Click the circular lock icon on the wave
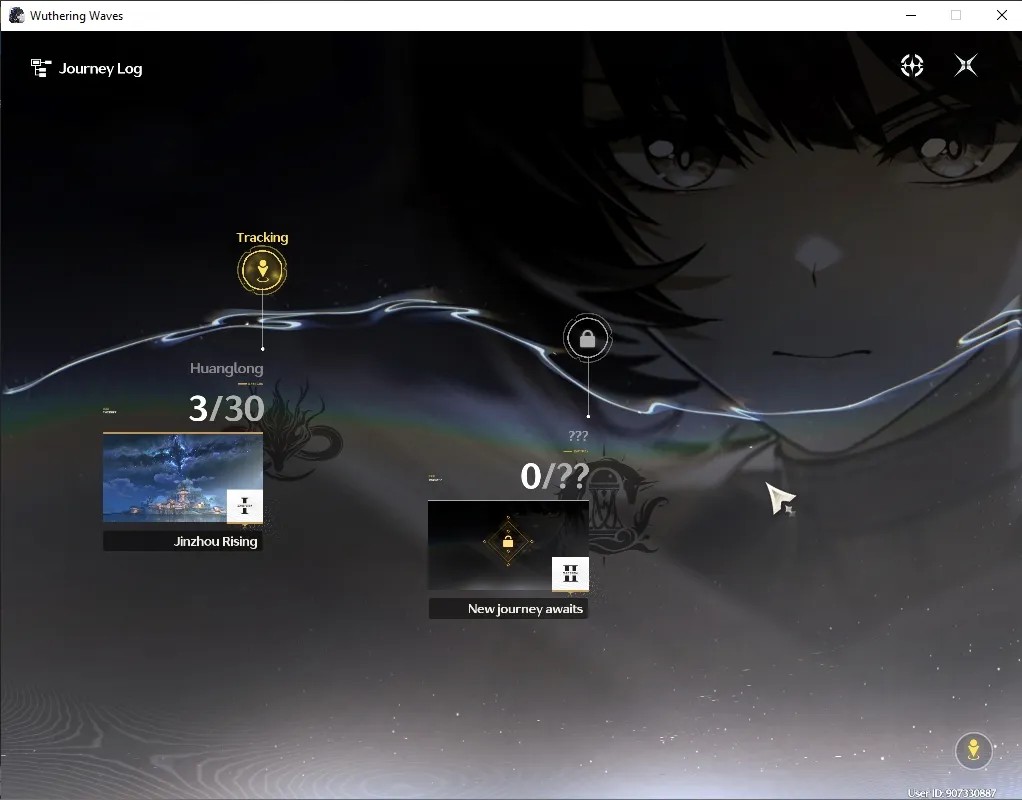This screenshot has width=1022, height=800. tap(587, 338)
